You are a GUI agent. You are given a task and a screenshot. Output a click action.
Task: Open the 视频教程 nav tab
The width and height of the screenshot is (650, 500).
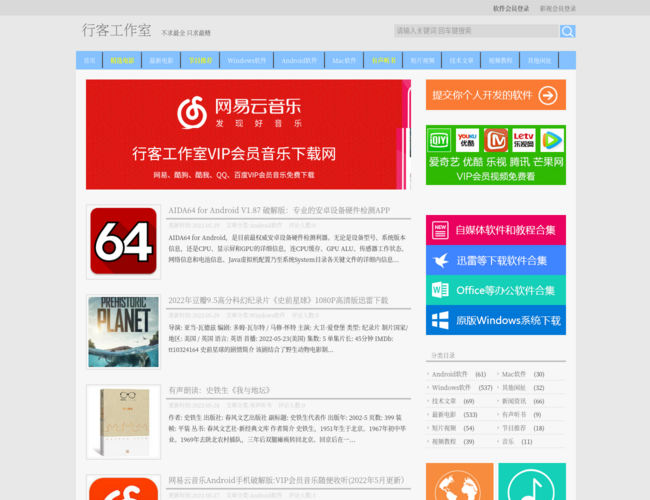click(500, 61)
